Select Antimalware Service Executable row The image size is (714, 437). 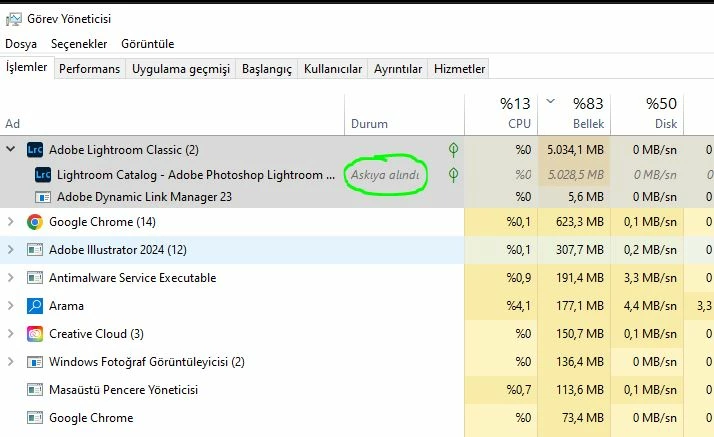(x=357, y=278)
